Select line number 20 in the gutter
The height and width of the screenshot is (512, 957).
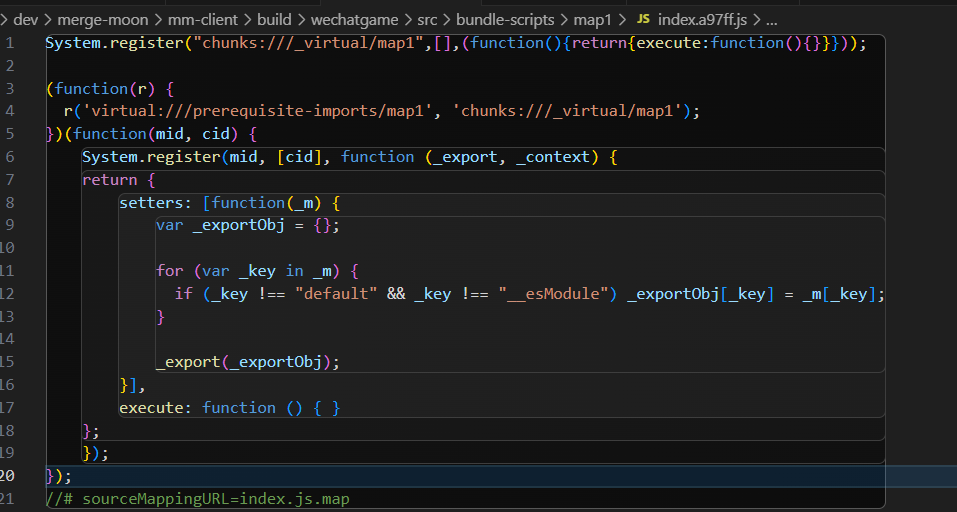point(9,475)
